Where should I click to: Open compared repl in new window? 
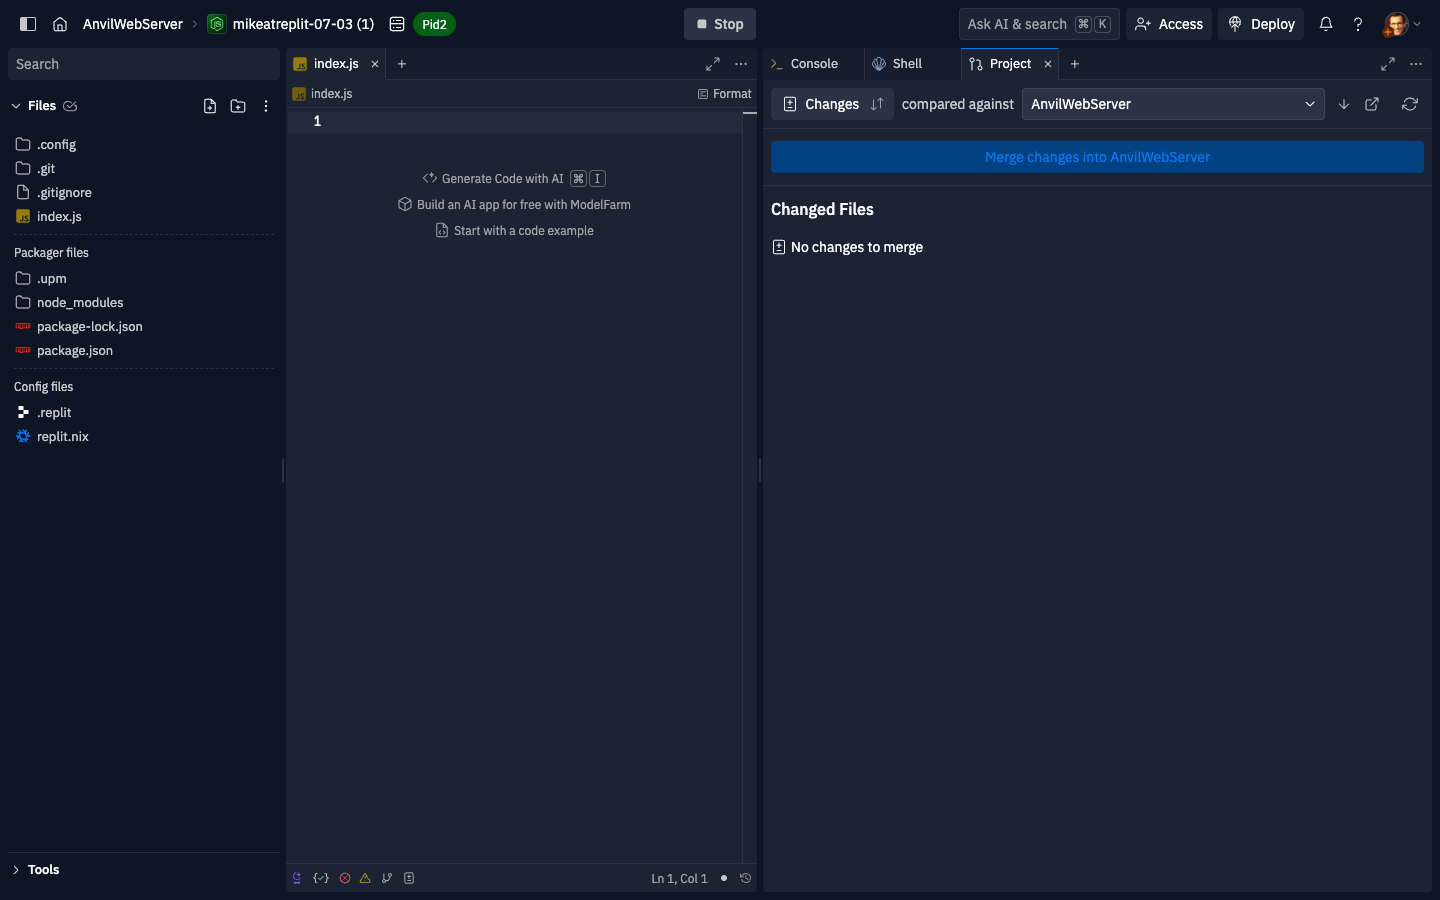pyautogui.click(x=1372, y=104)
